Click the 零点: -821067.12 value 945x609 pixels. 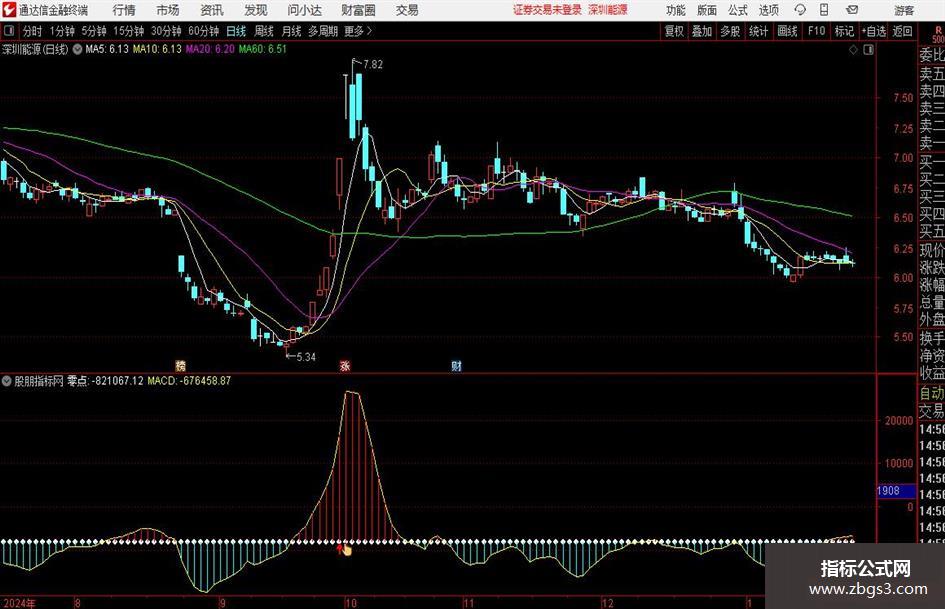click(105, 380)
